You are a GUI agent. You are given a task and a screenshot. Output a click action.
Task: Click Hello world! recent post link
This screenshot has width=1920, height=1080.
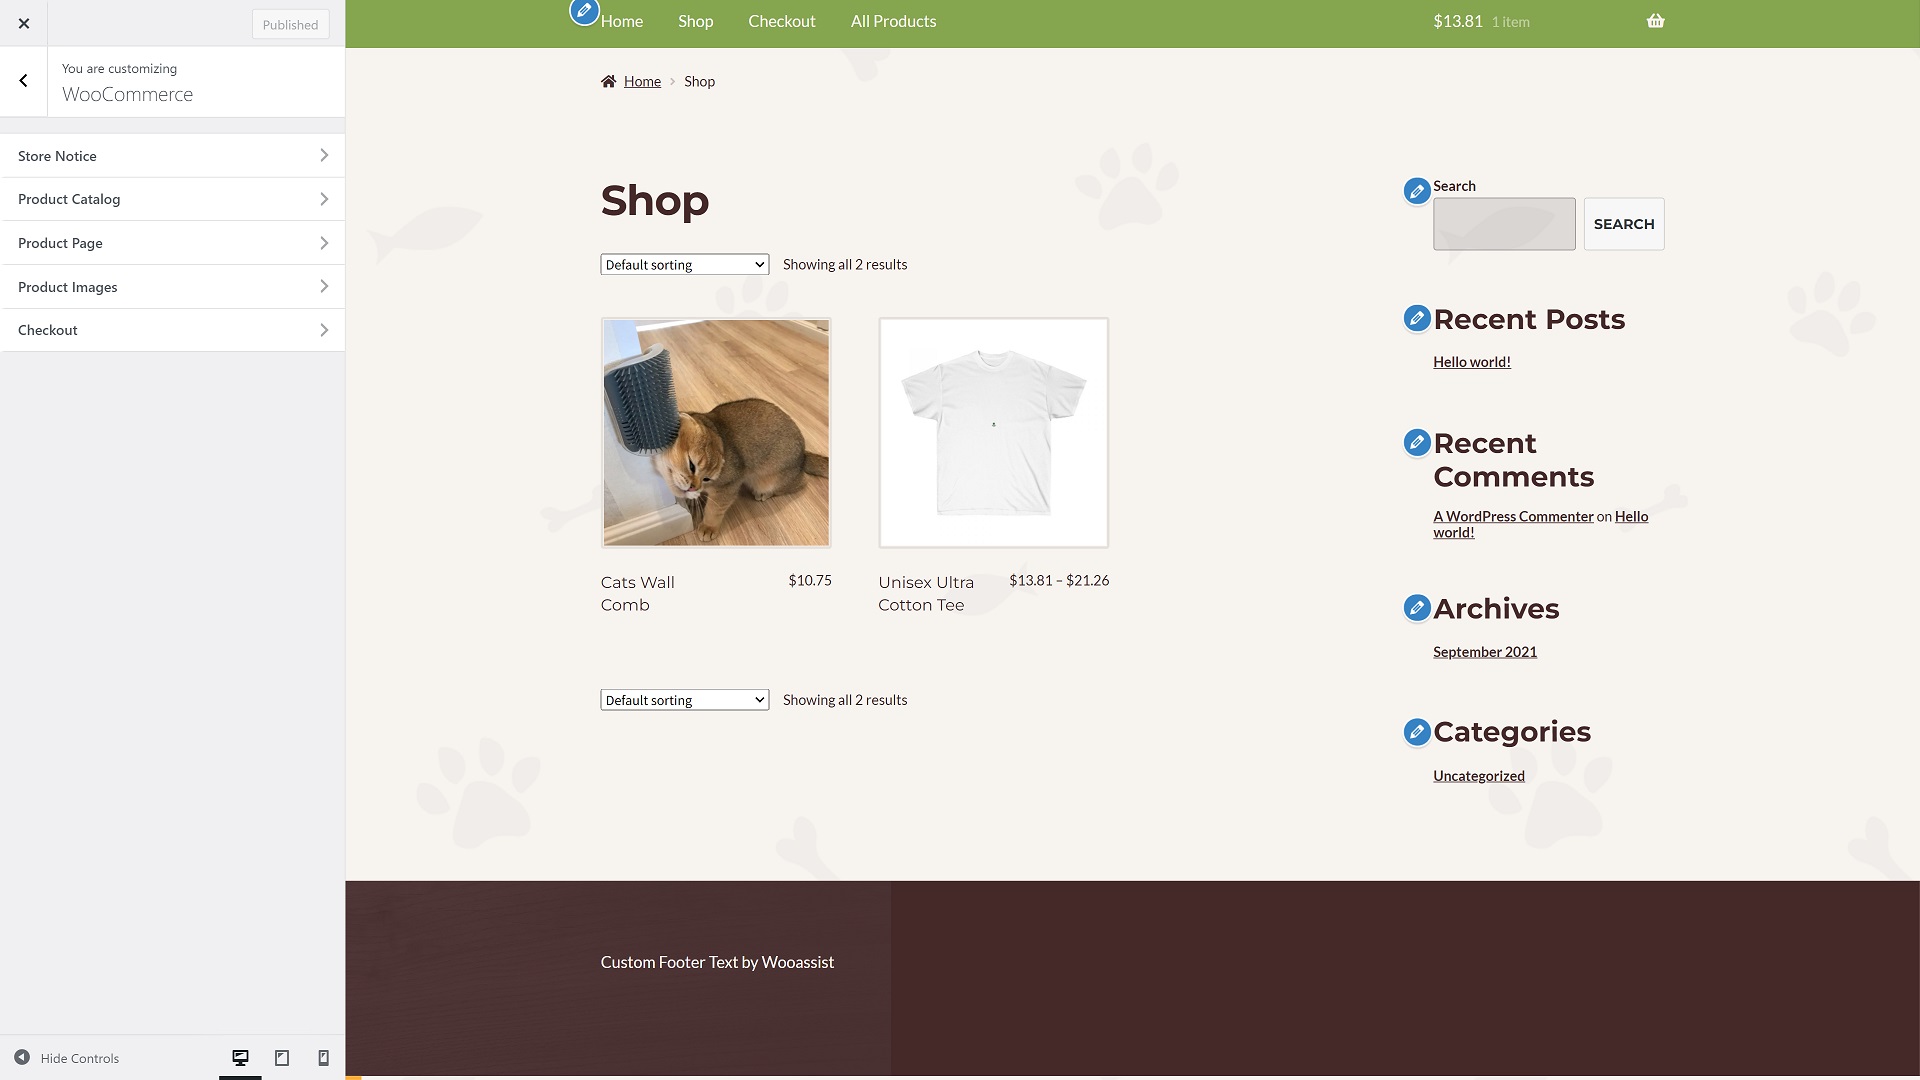[x=1472, y=360]
